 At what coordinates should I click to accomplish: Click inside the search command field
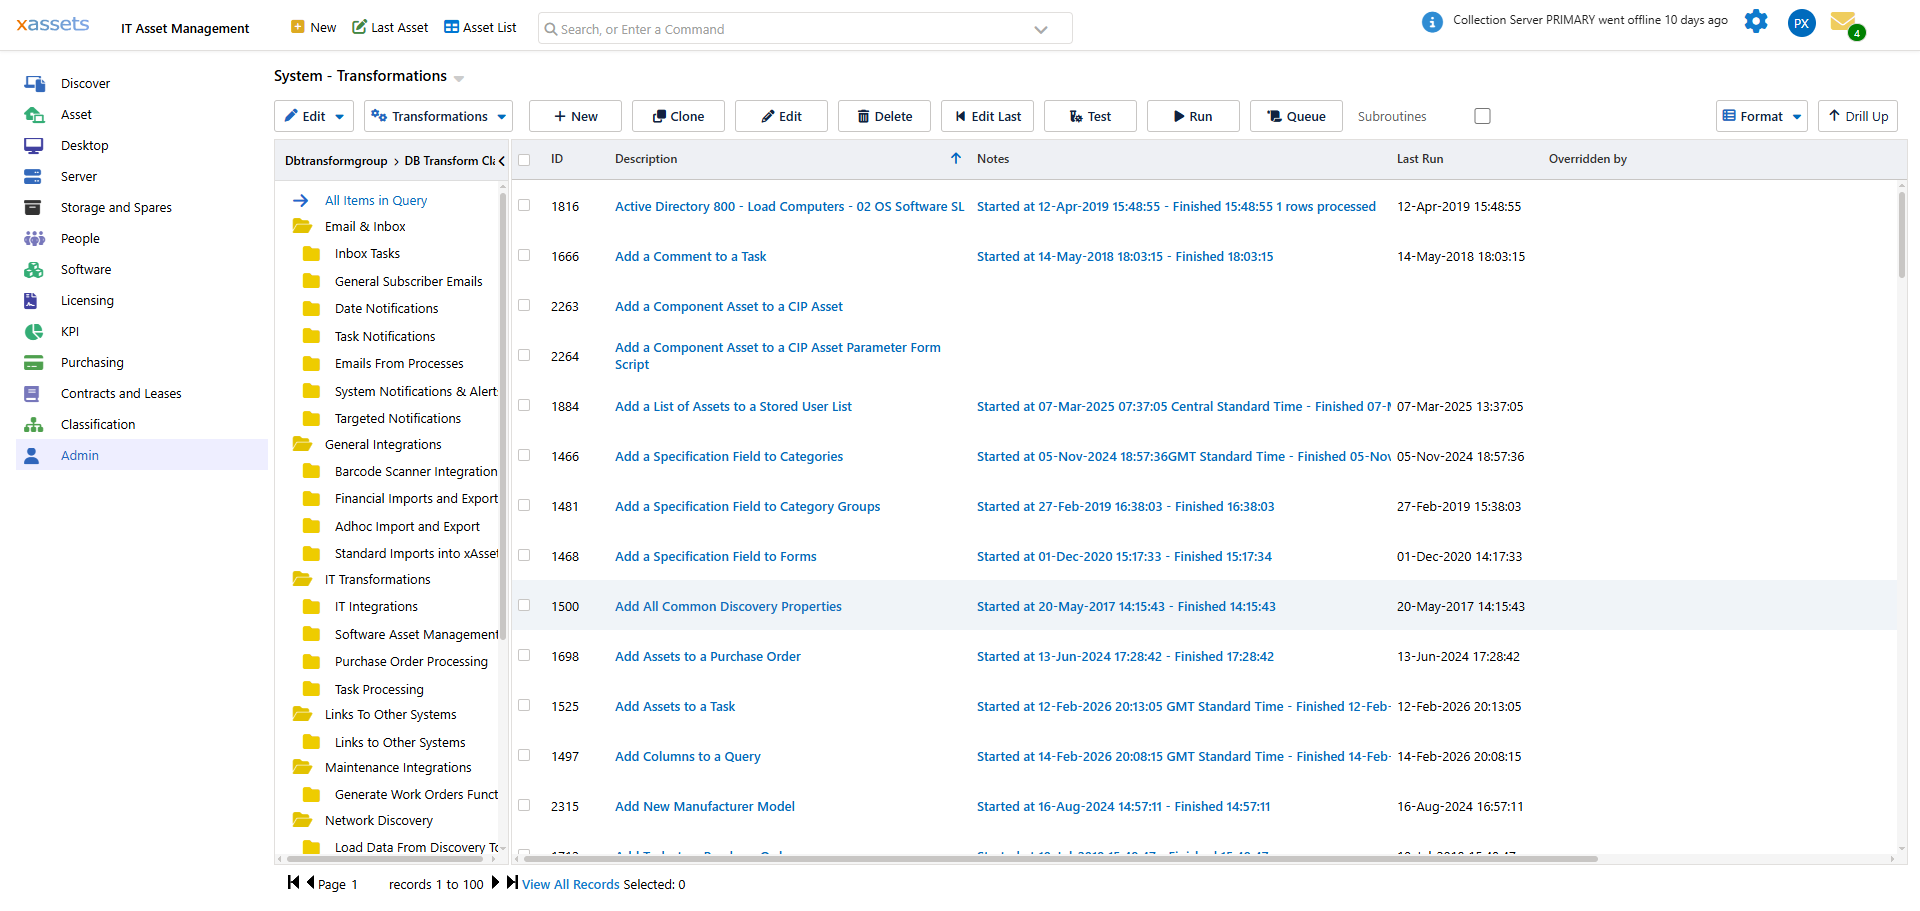tap(780, 28)
